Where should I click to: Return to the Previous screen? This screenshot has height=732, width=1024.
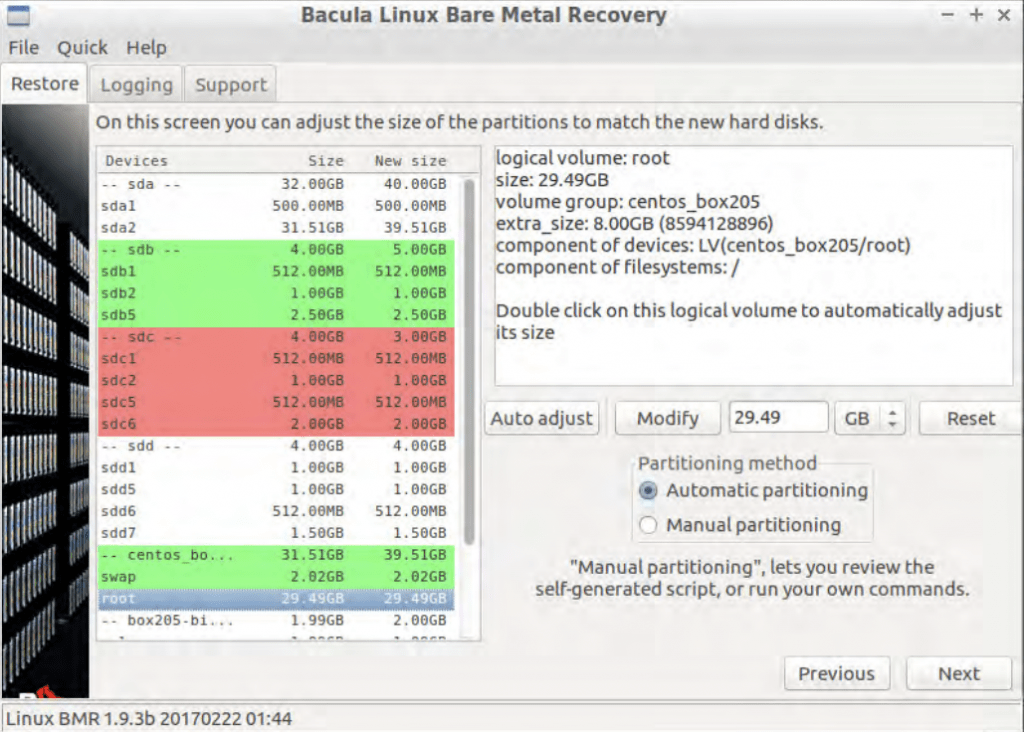pyautogui.click(x=836, y=674)
